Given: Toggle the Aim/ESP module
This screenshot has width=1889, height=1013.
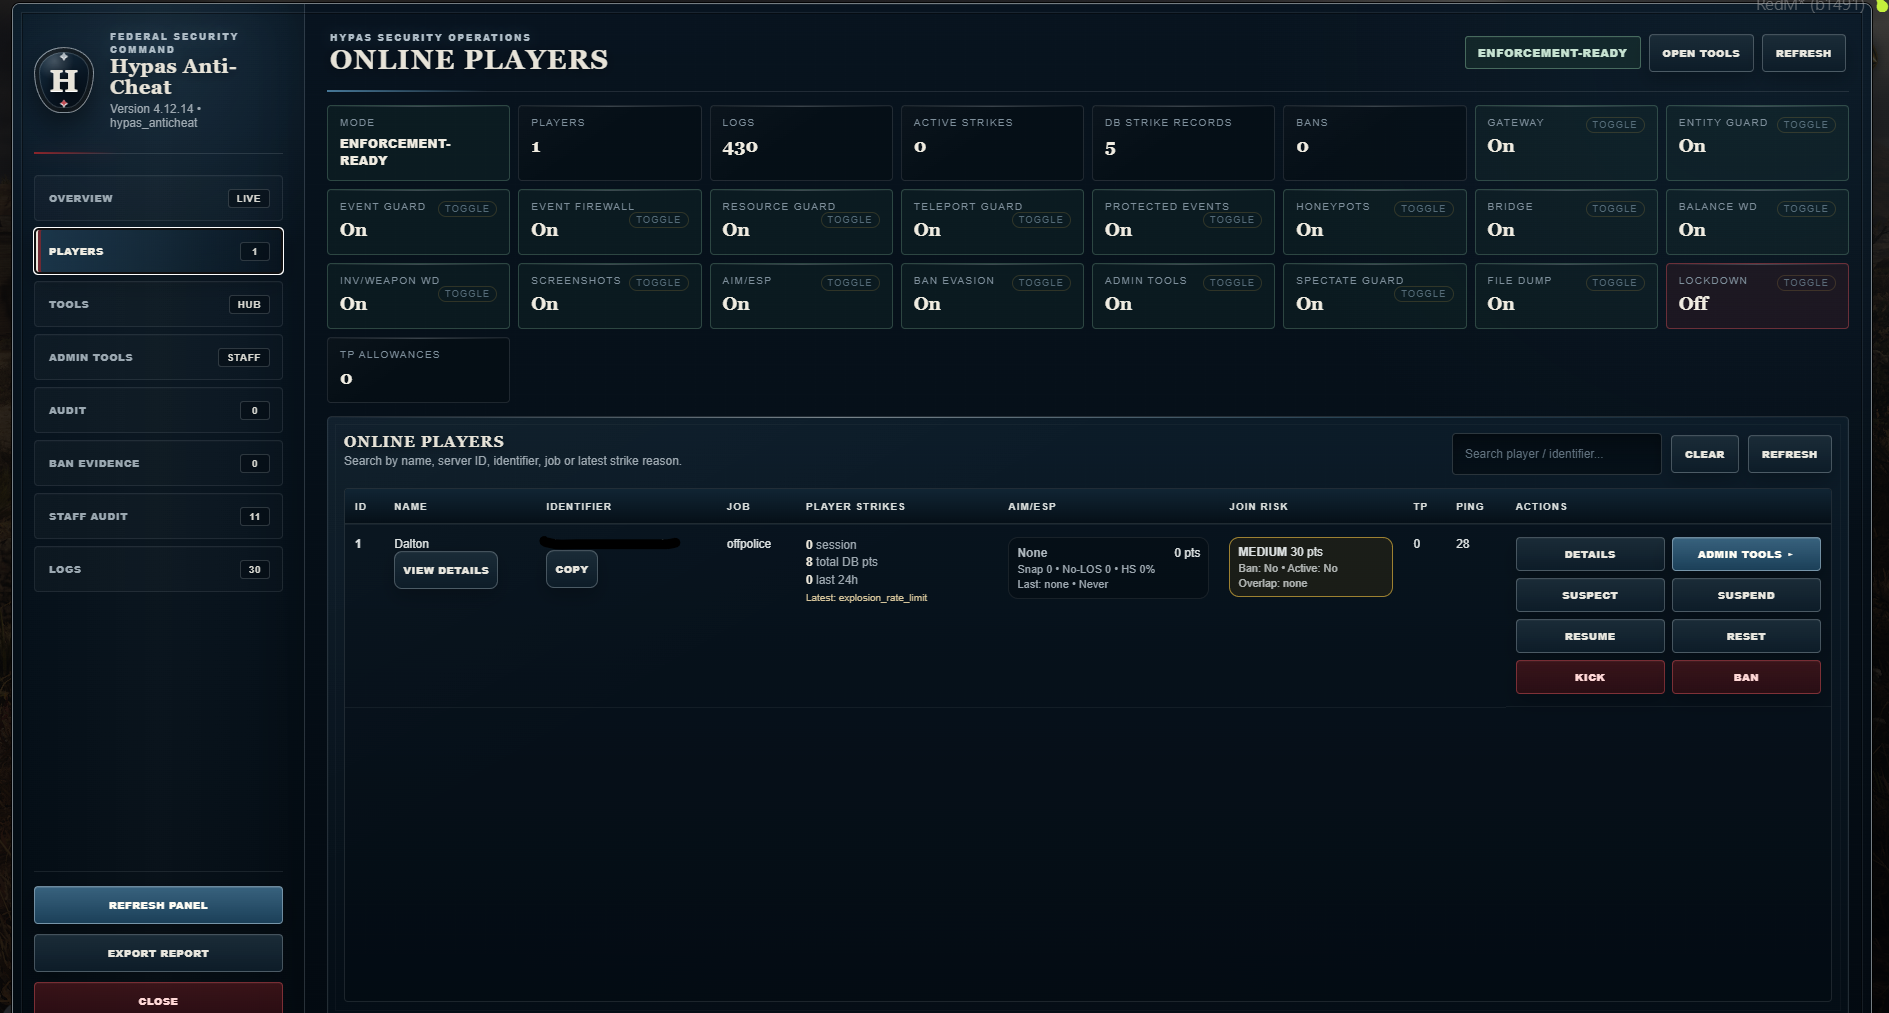Looking at the screenshot, I should [849, 283].
